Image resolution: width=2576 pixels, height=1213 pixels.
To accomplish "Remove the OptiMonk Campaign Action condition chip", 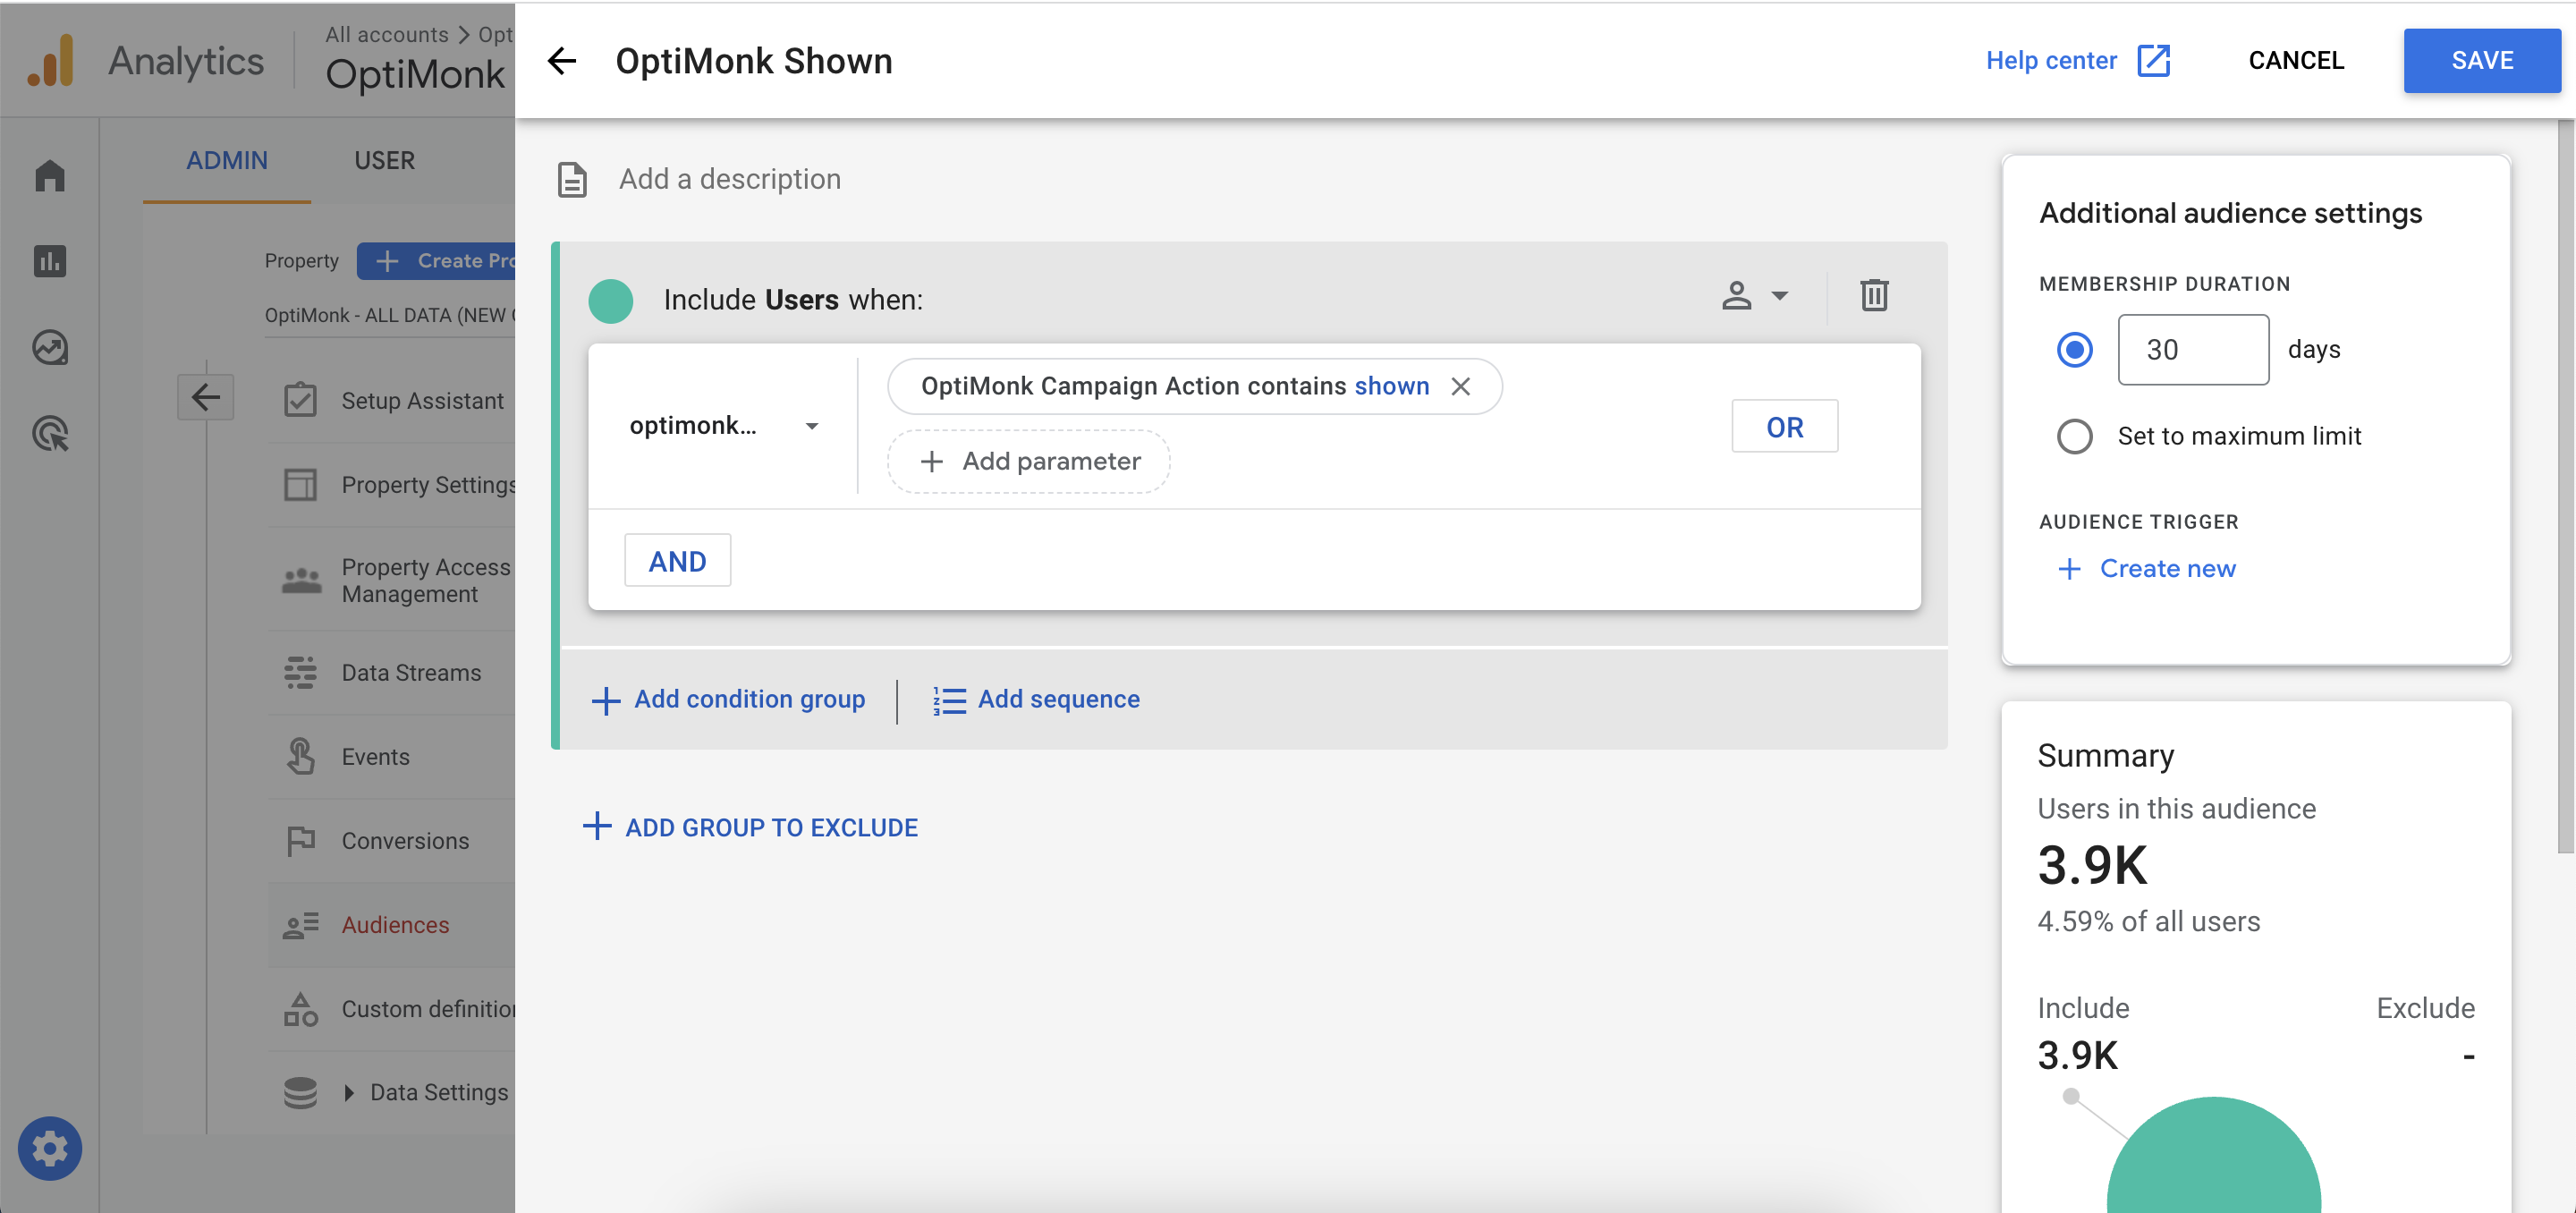I will (x=1461, y=387).
